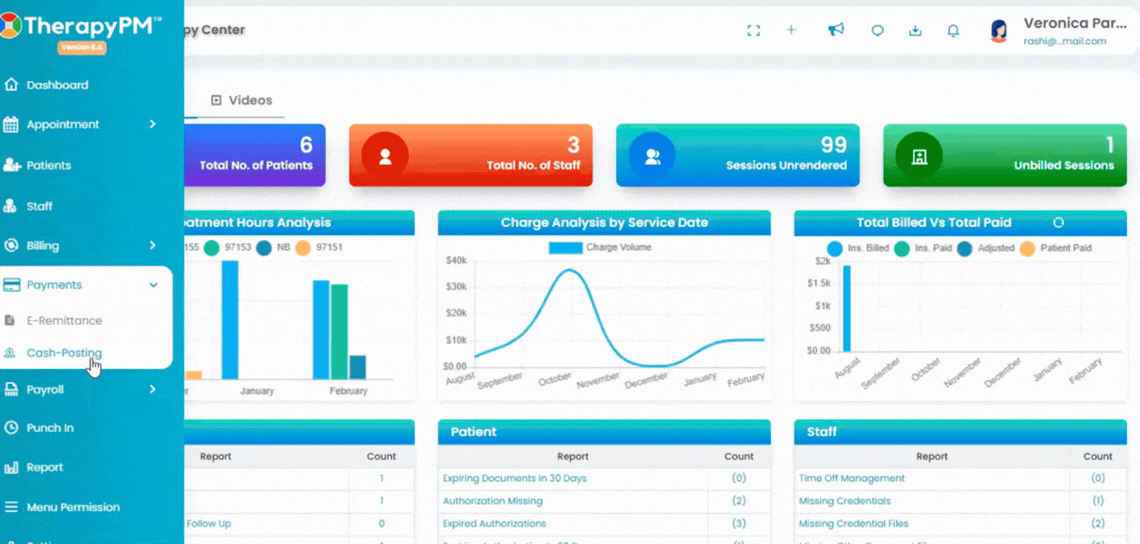Viewport: 1140px width, 544px height.
Task: Click the (1) Missing Credentials count
Action: 1098,501
